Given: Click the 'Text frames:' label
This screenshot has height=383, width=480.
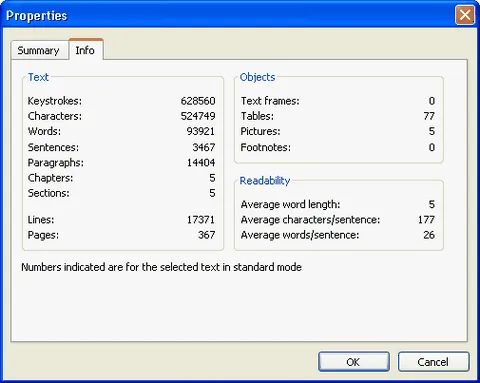Looking at the screenshot, I should pyautogui.click(x=270, y=101).
